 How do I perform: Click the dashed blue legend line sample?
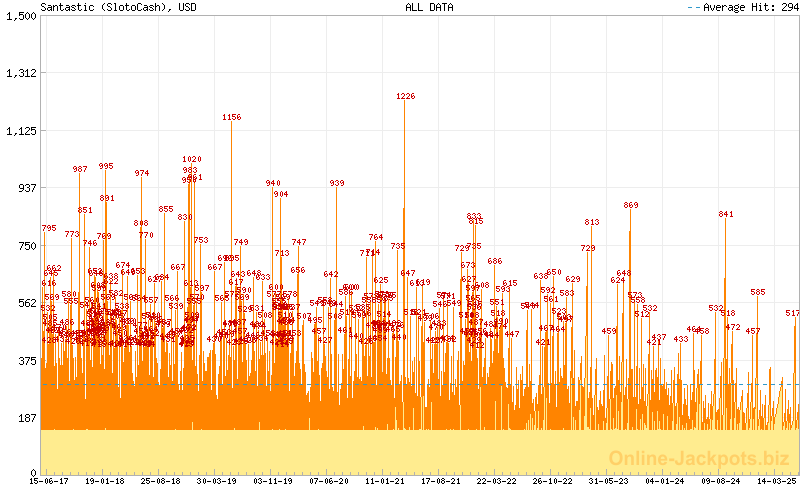(x=694, y=7)
